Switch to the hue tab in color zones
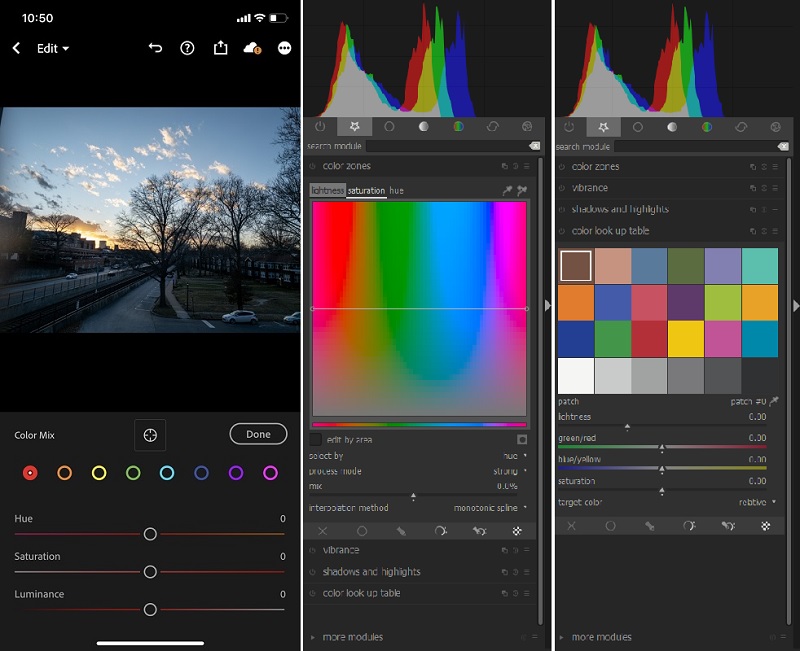800x651 pixels. [x=397, y=191]
